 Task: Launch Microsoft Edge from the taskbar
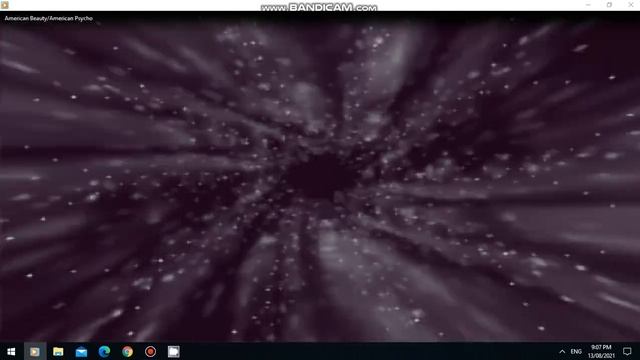tap(104, 351)
